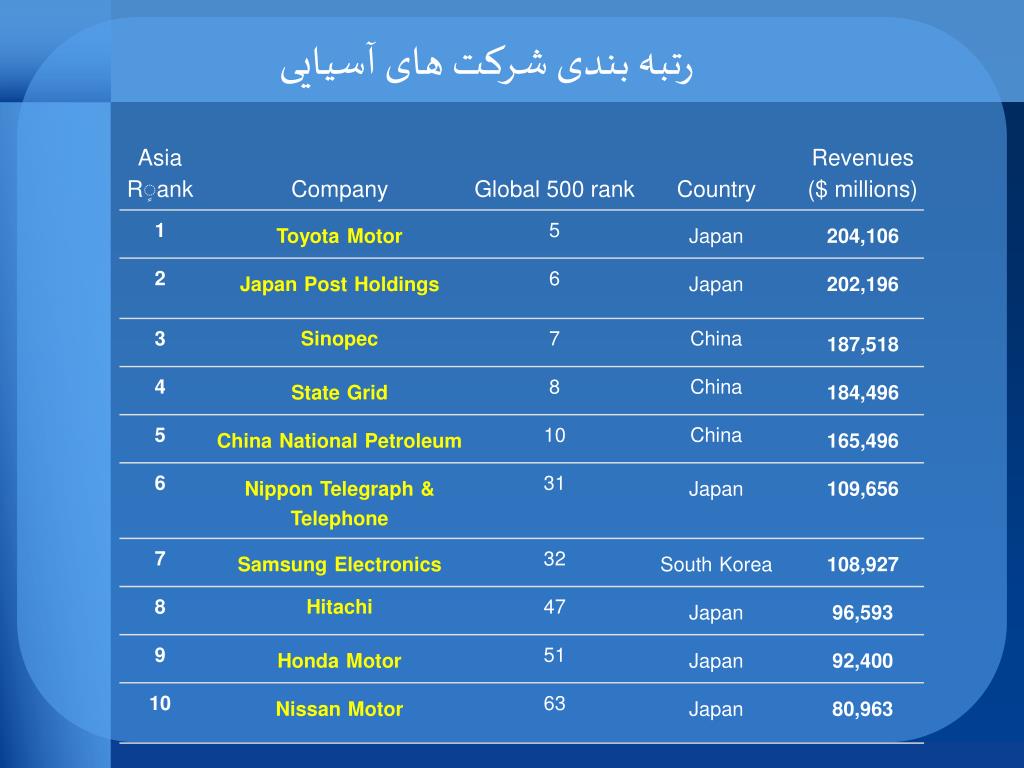This screenshot has width=1024, height=768.
Task: Click Global 500 rank 31 cell
Action: (554, 483)
